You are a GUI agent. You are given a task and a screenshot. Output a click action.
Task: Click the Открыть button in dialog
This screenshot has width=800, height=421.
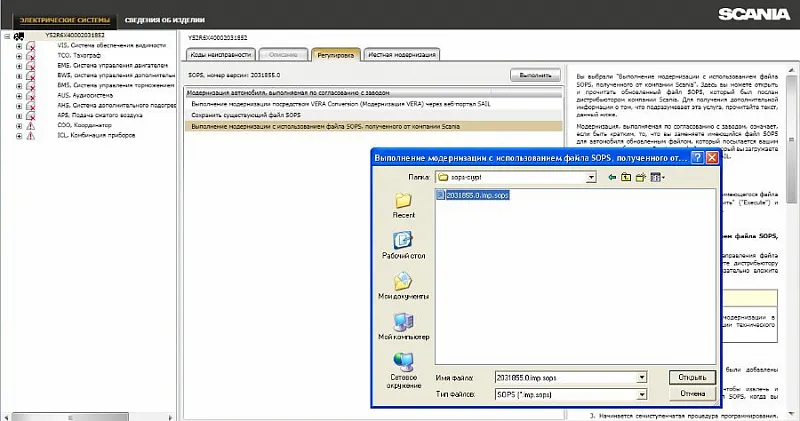point(692,377)
